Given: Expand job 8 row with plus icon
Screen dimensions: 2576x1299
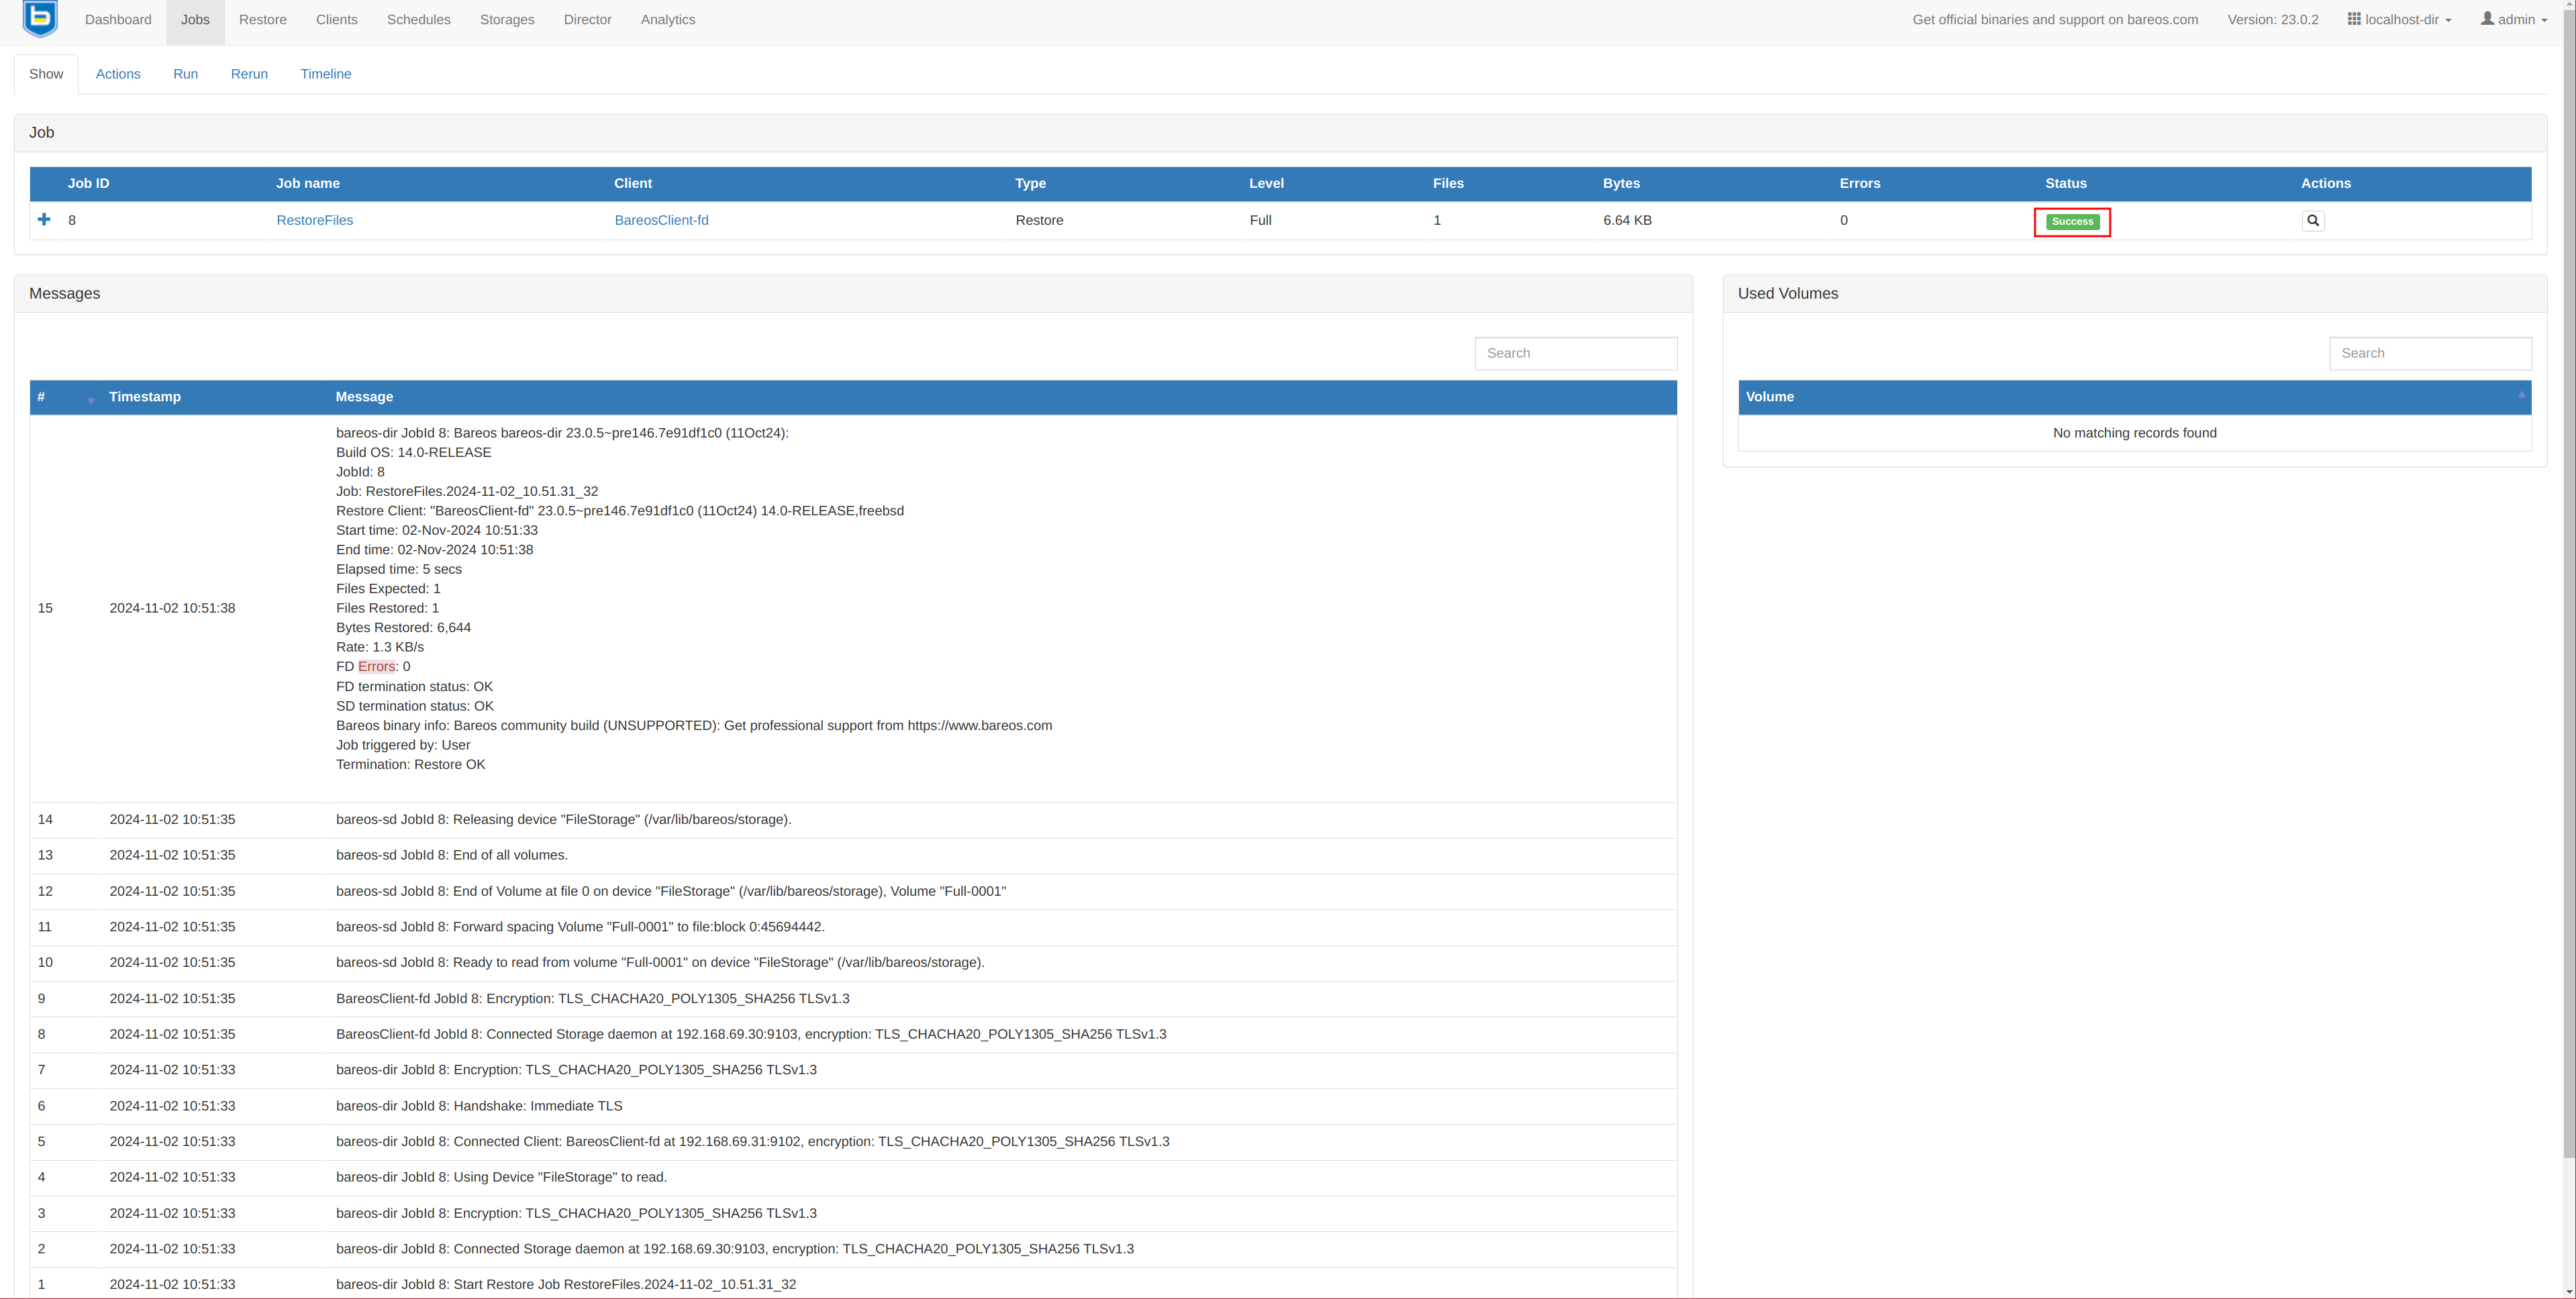Looking at the screenshot, I should pos(44,220).
